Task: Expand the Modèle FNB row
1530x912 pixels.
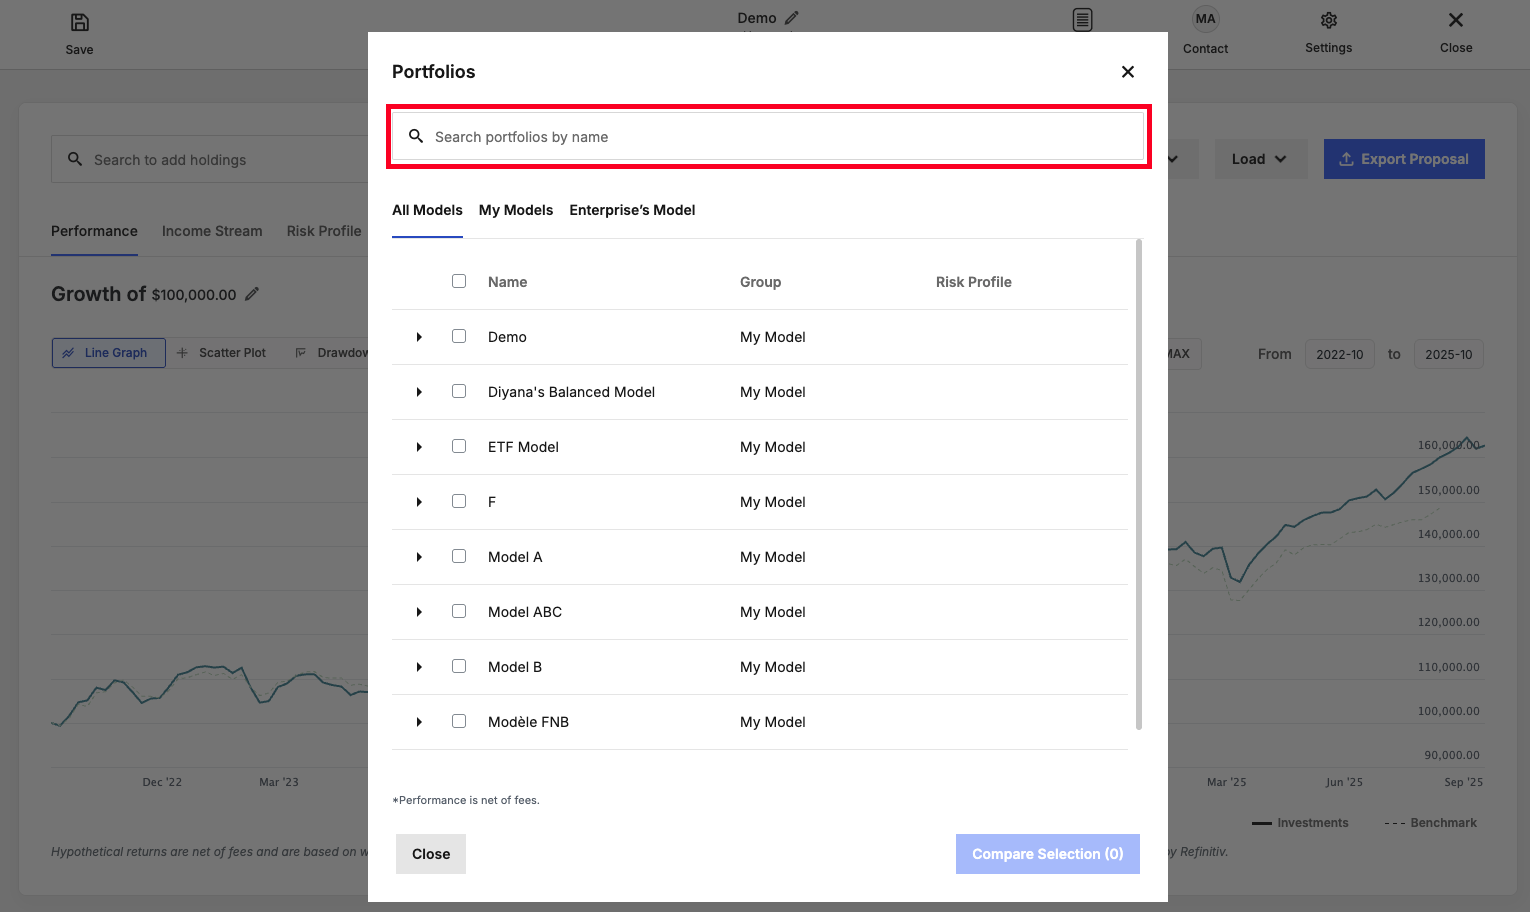Action: 419,722
